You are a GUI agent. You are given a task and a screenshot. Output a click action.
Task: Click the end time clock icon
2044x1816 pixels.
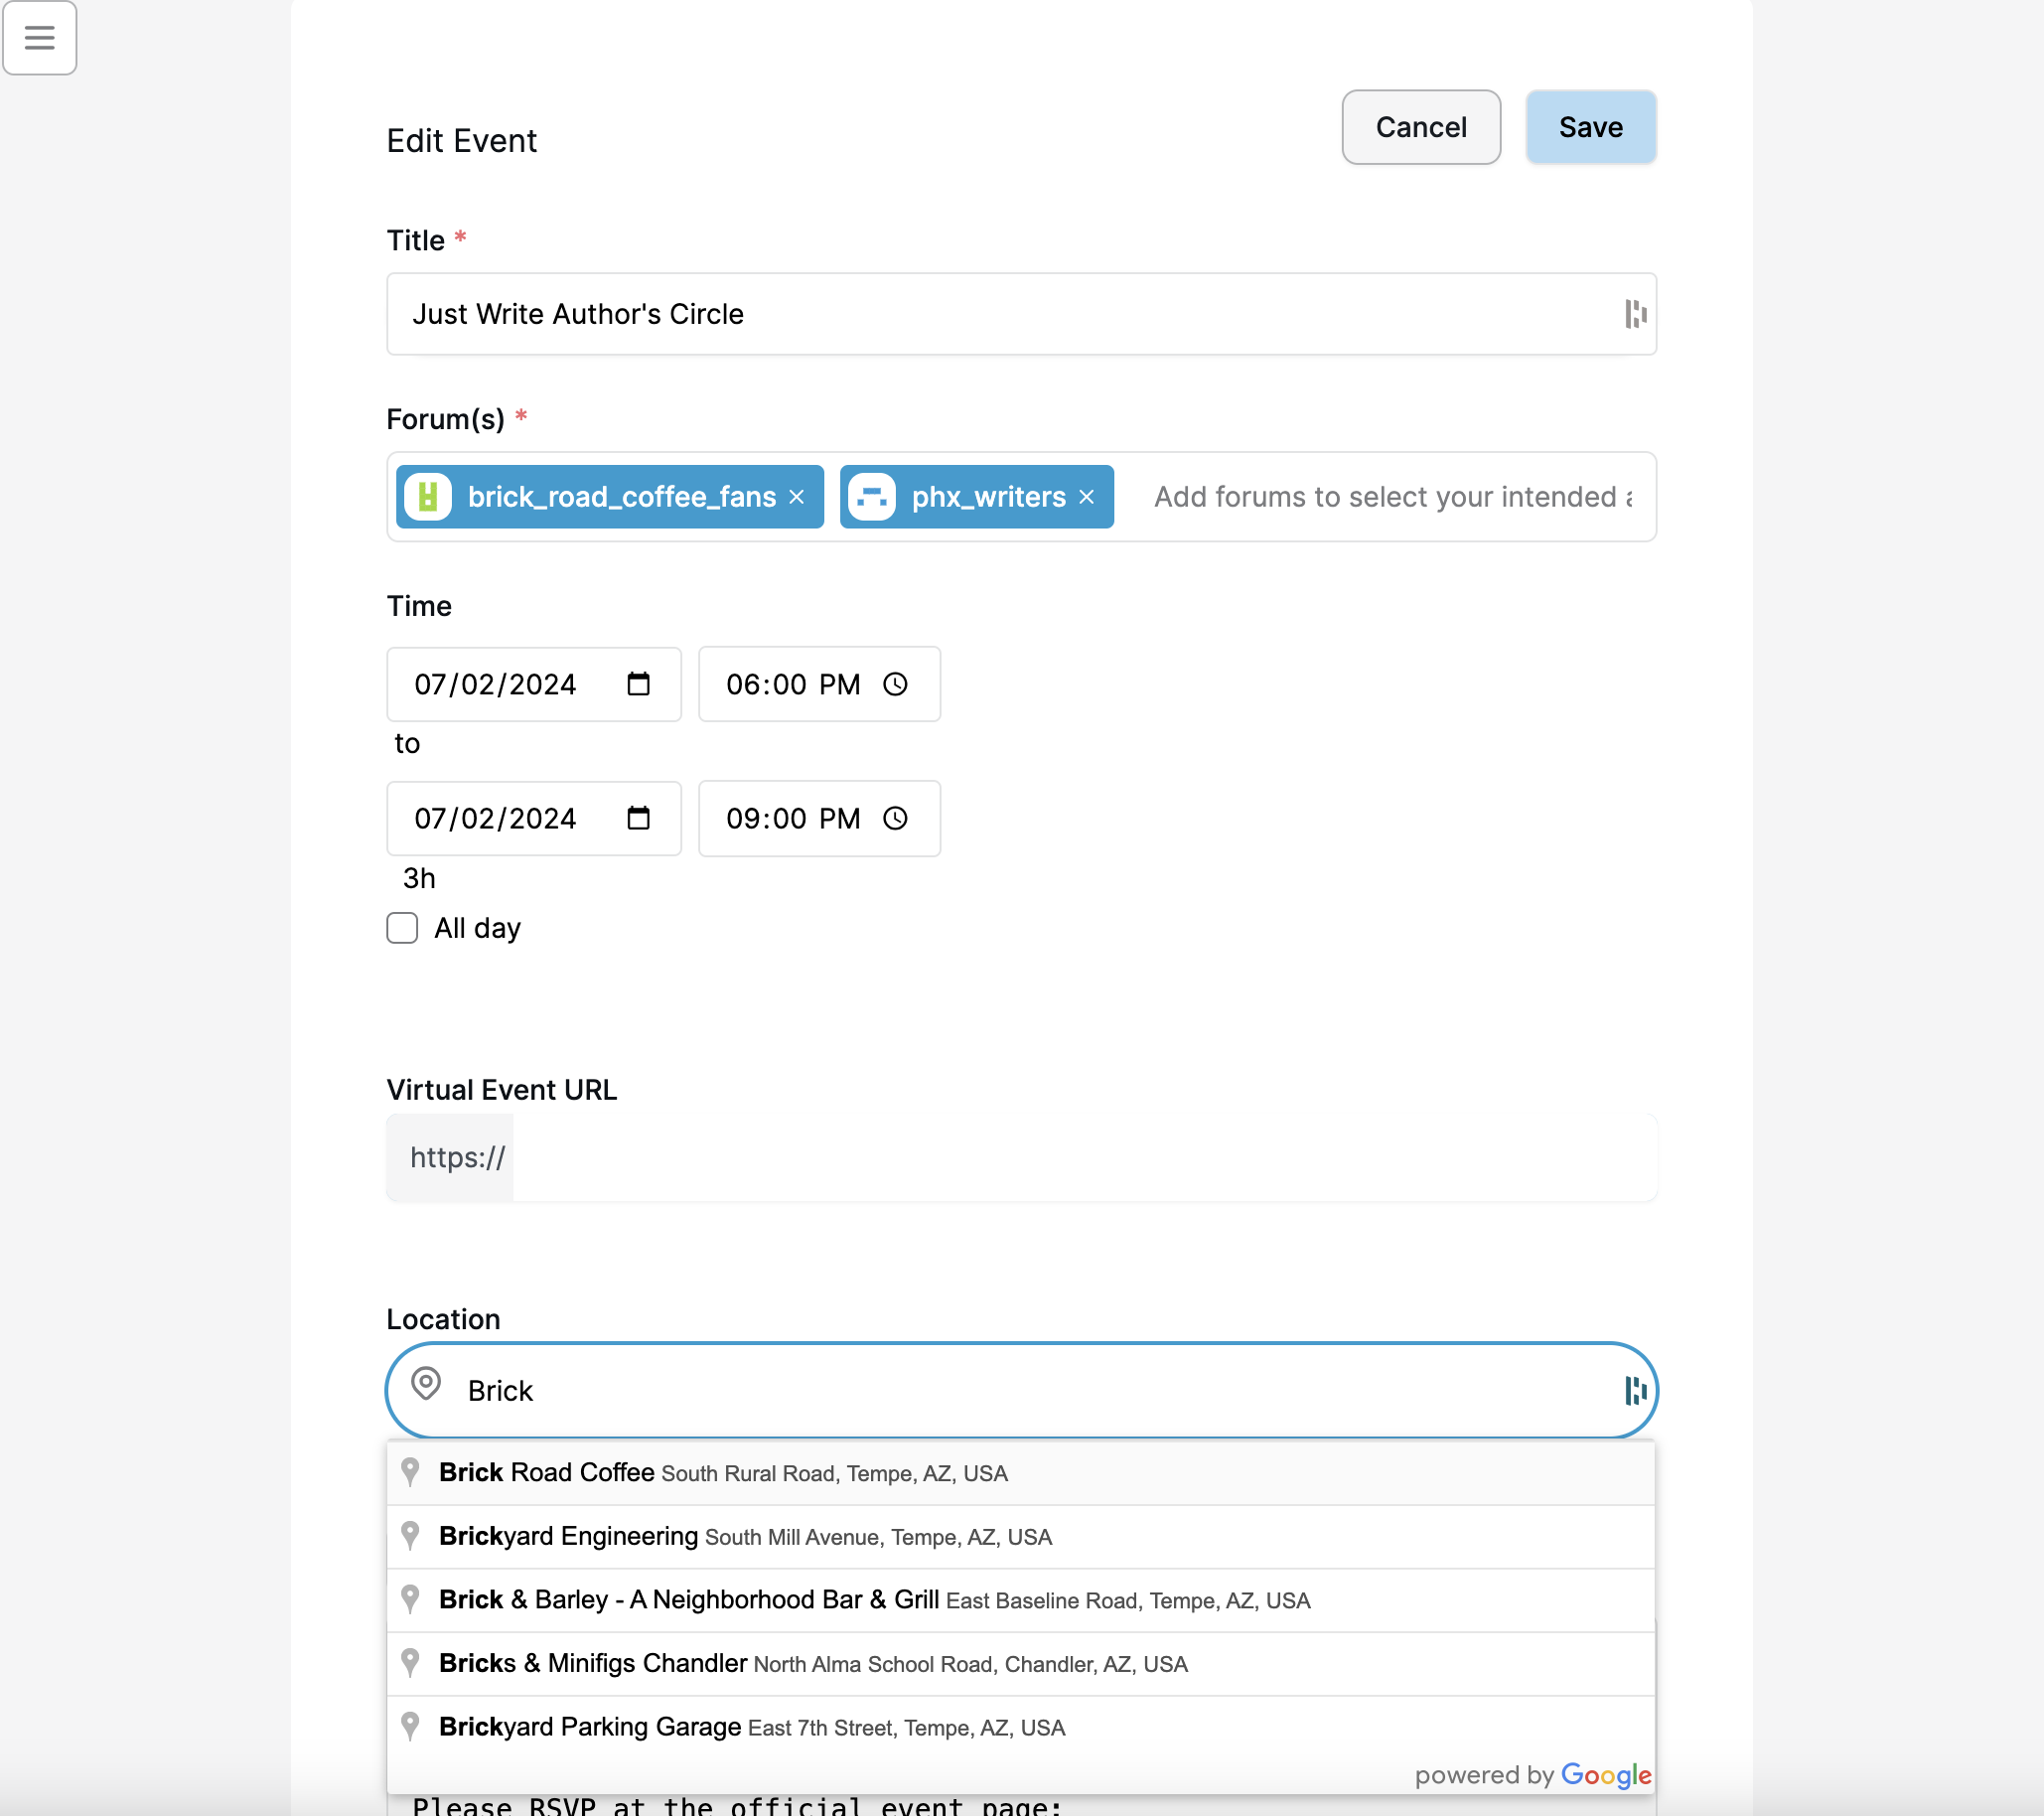(895, 818)
